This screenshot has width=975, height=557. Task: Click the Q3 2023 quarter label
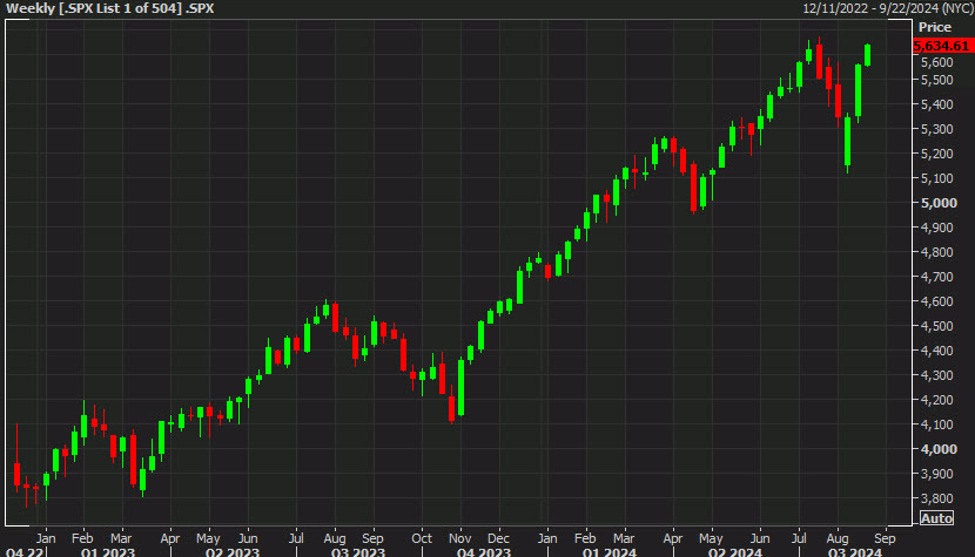click(x=358, y=552)
